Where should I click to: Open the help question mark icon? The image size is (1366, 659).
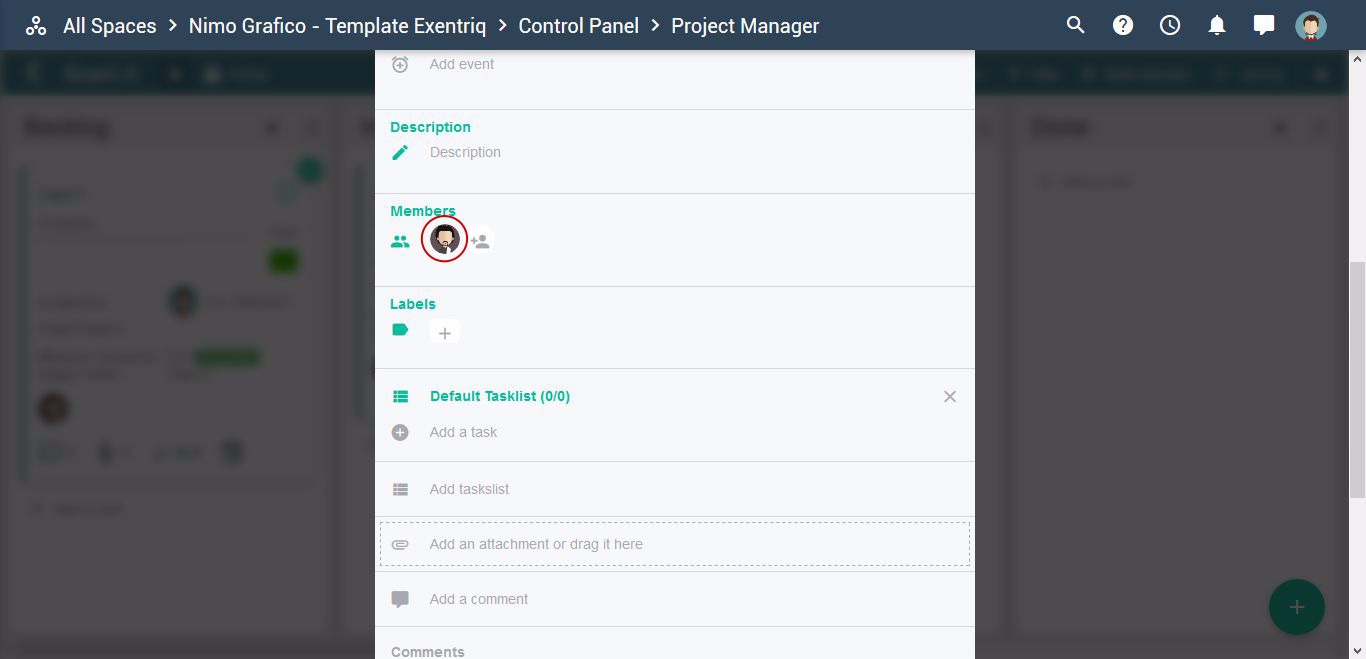tap(1123, 25)
